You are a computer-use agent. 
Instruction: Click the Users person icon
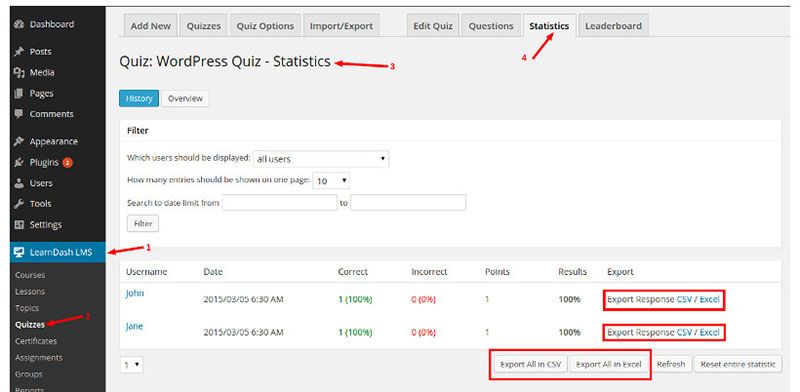click(19, 183)
